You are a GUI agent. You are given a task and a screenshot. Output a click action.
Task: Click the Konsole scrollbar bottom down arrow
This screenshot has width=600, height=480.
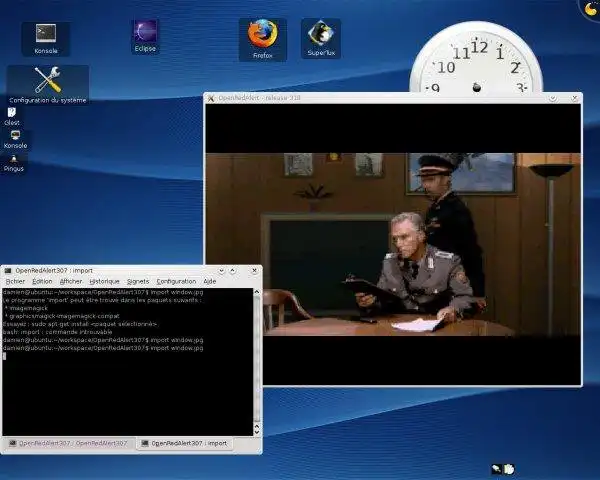point(257,432)
